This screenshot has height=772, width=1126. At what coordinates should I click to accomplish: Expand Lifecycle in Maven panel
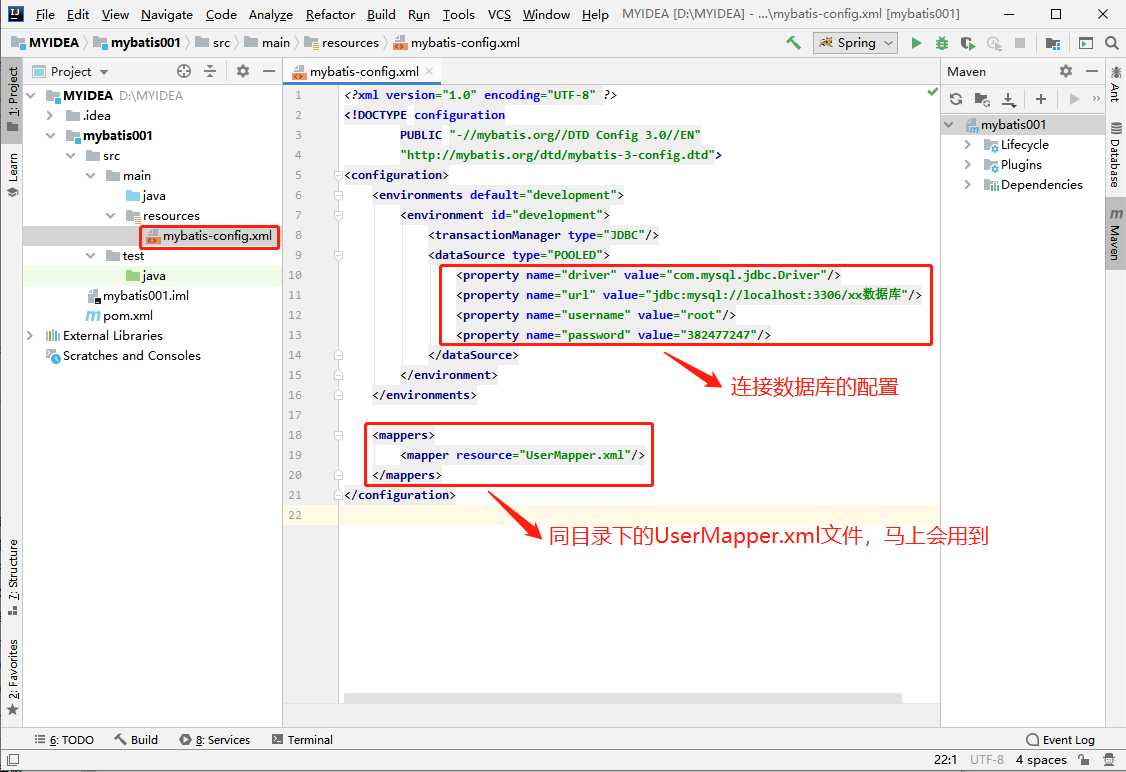pyautogui.click(x=967, y=144)
